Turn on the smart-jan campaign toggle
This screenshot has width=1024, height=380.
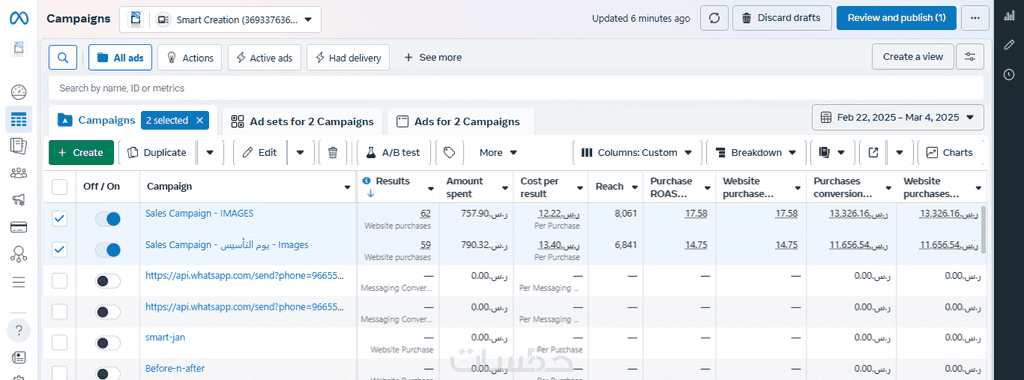108,343
